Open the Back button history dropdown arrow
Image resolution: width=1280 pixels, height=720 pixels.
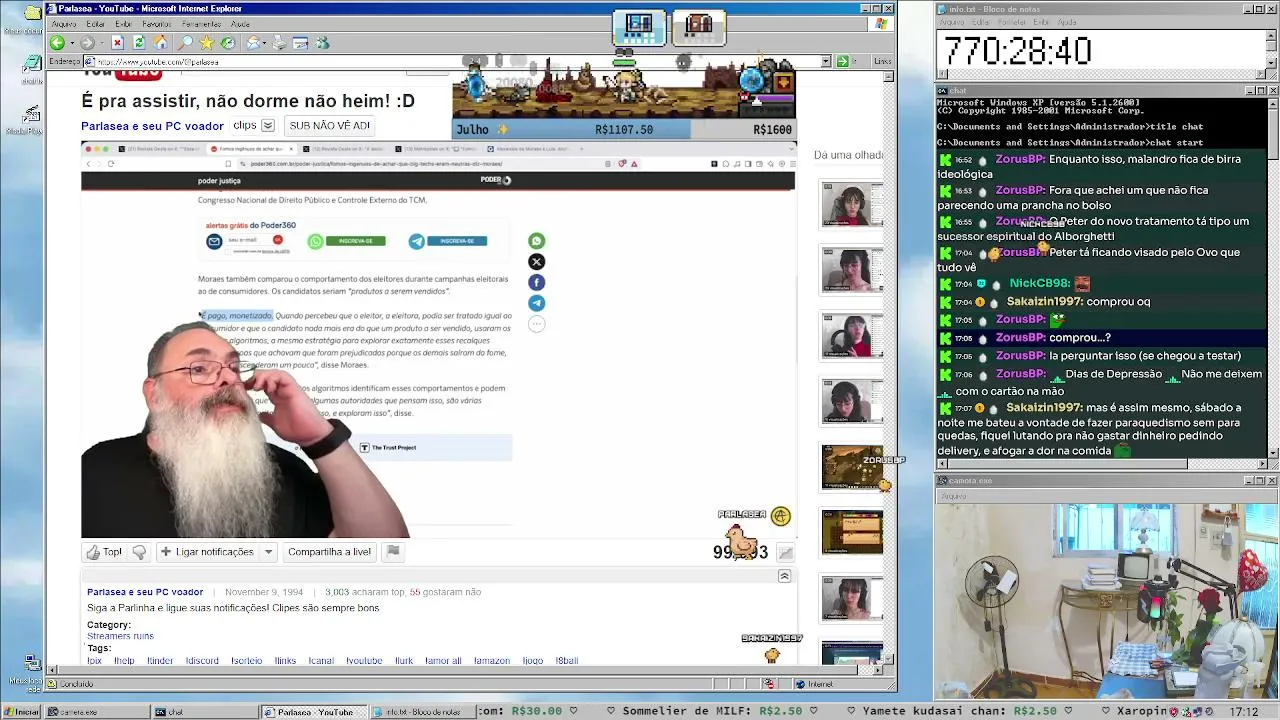click(70, 43)
